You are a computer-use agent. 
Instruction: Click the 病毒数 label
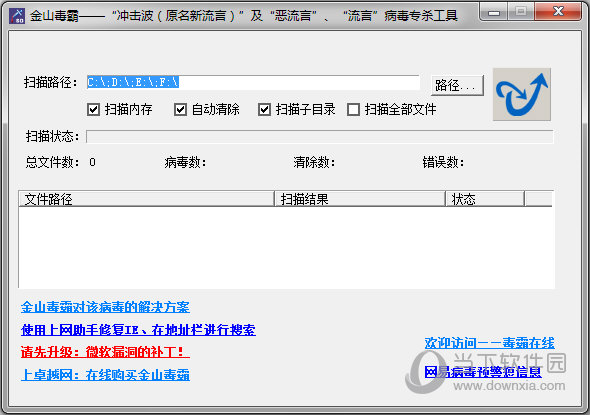pyautogui.click(x=185, y=163)
